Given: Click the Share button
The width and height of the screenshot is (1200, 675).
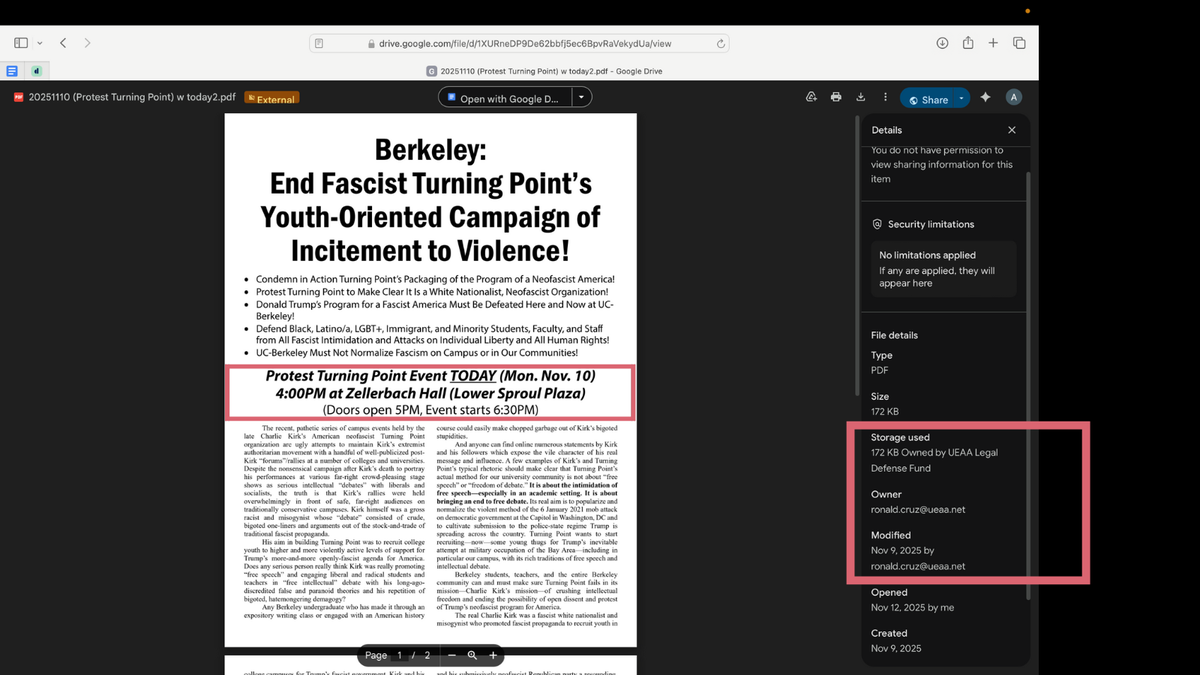Looking at the screenshot, I should coord(930,96).
